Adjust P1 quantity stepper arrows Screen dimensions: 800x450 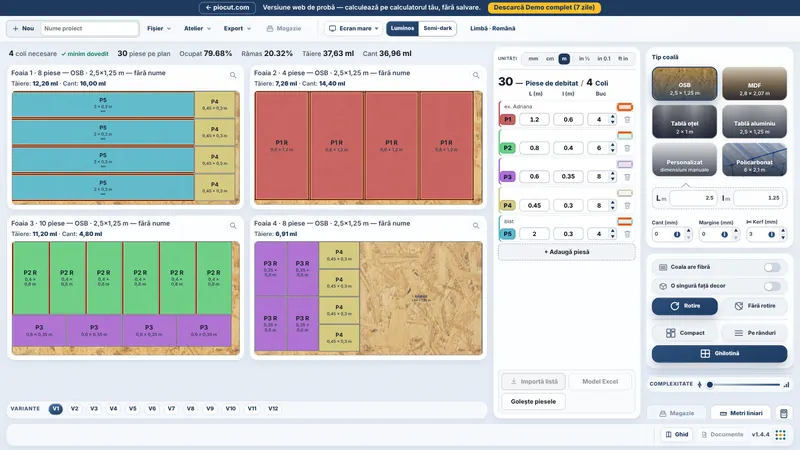point(613,119)
